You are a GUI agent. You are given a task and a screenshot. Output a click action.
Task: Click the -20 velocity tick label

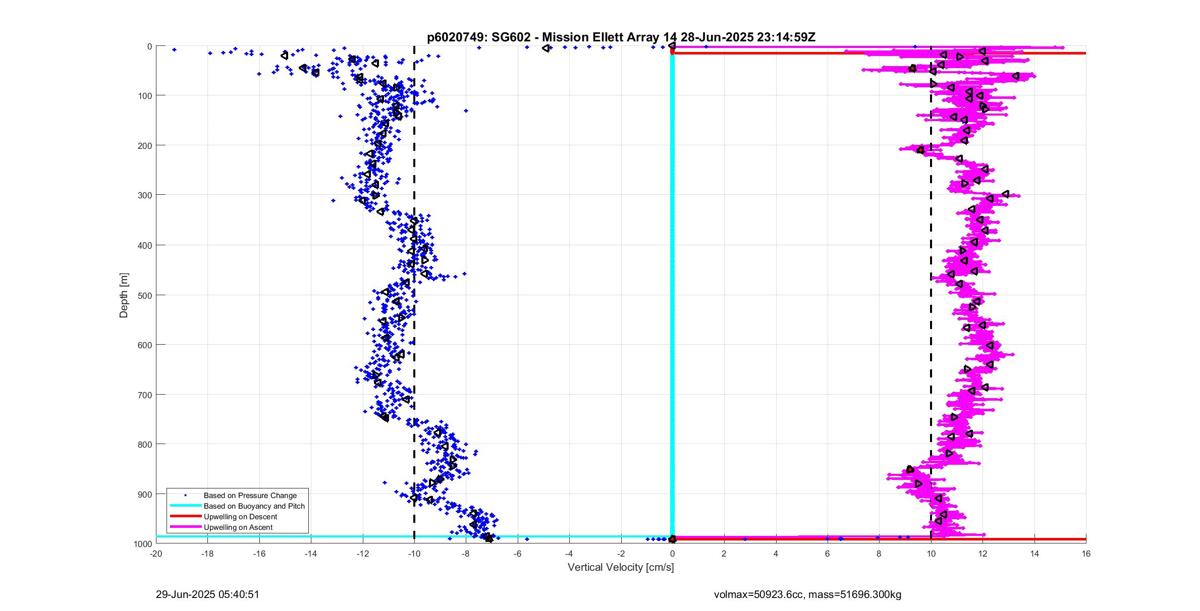(x=156, y=553)
